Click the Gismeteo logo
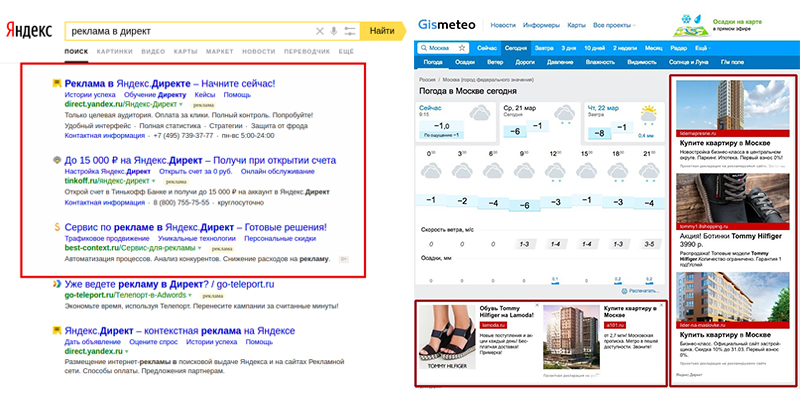The height and width of the screenshot is (400, 800). point(446,24)
